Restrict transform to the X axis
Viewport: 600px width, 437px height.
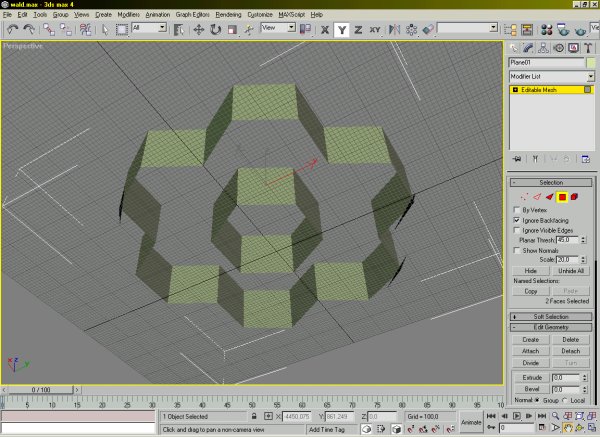(323, 30)
